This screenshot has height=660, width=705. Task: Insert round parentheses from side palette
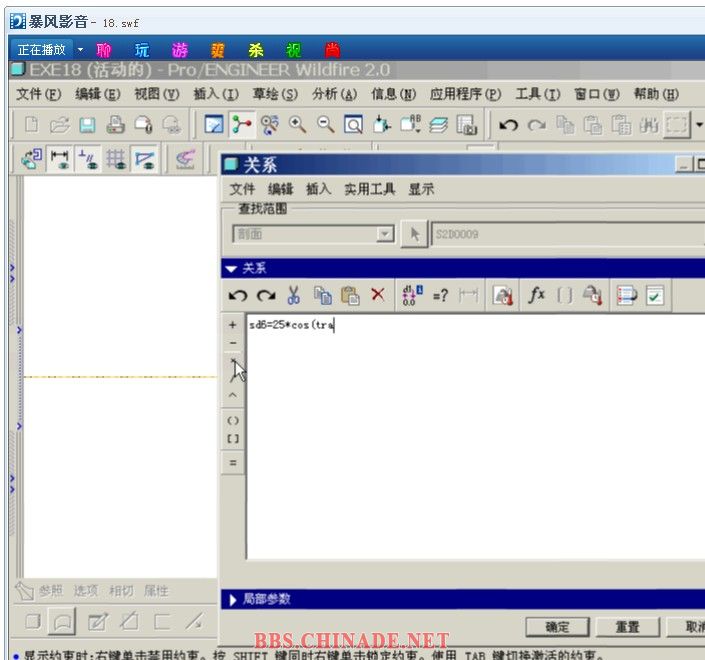232,421
